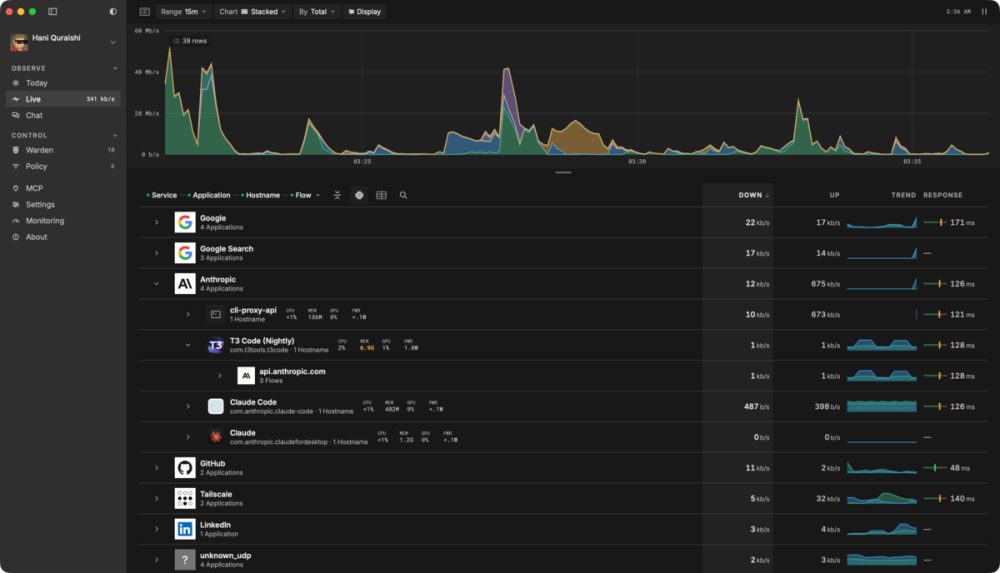Expand the Google Search row

click(x=157, y=253)
